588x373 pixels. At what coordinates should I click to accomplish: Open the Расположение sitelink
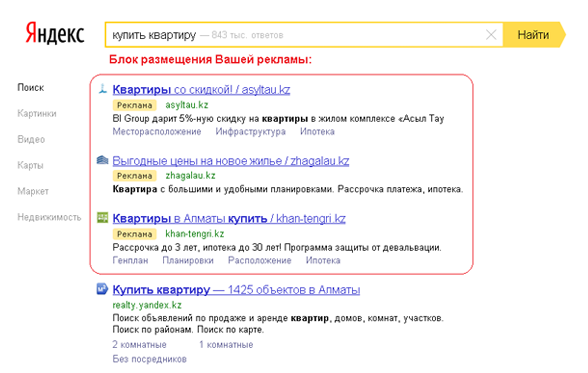(260, 260)
